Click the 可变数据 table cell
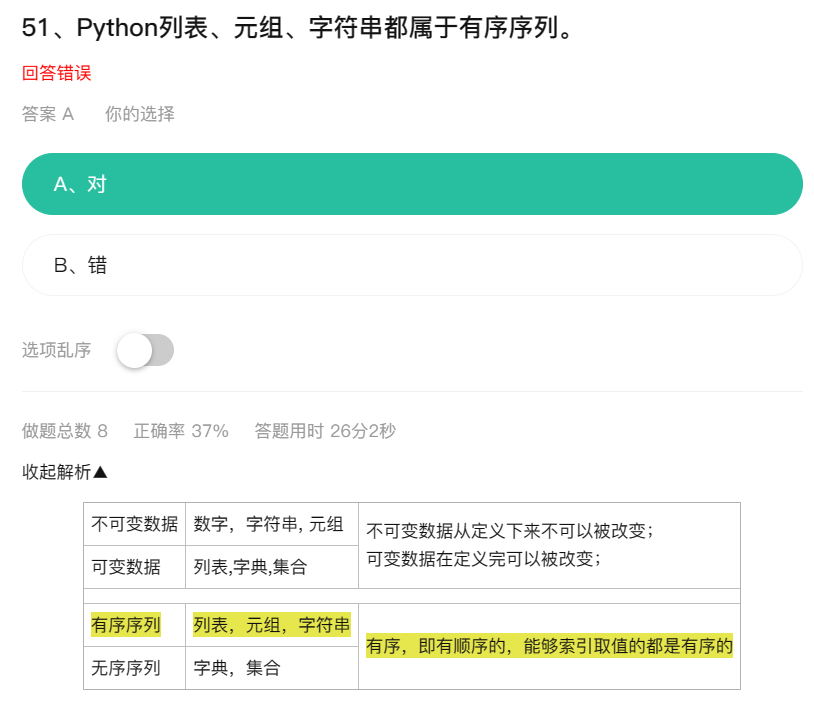This screenshot has height=702, width=814. [134, 567]
